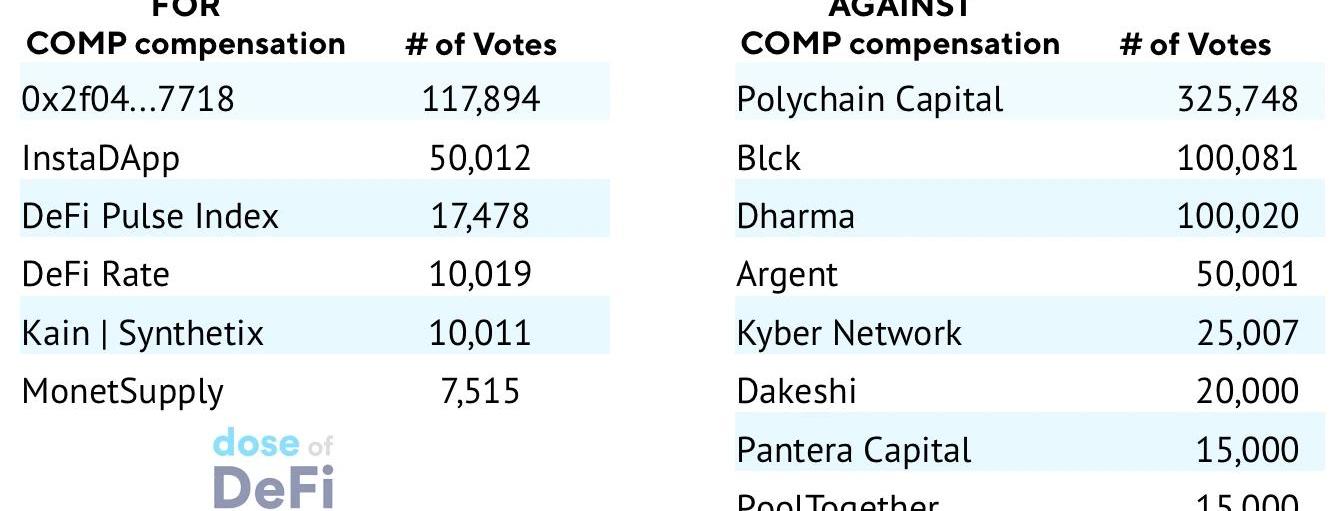Click the Pantera Capital entry
The width and height of the screenshot is (1330, 511).
pyautogui.click(x=853, y=450)
